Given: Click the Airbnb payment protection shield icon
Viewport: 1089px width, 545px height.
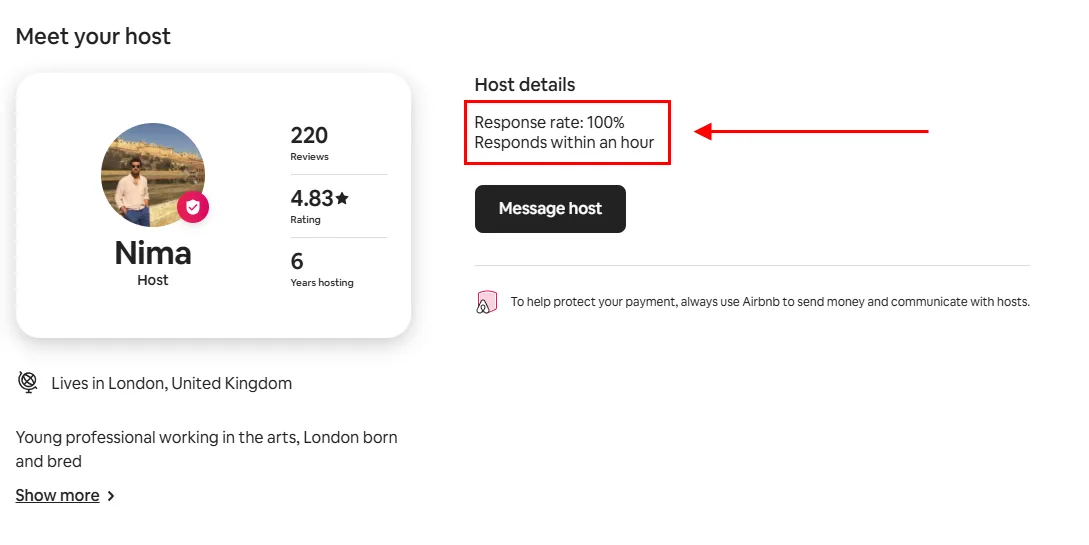Looking at the screenshot, I should pos(487,302).
